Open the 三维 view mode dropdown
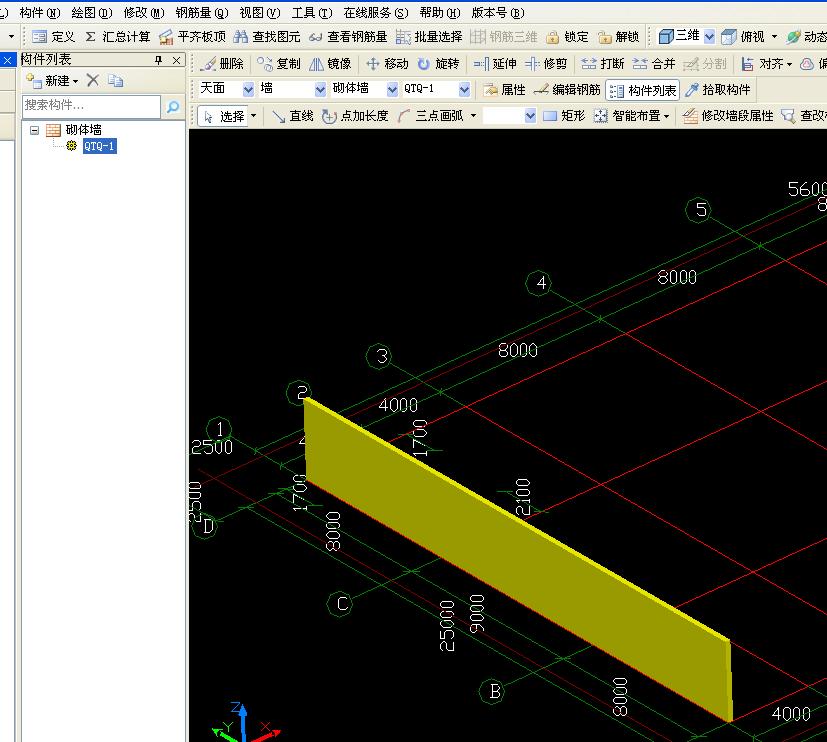The height and width of the screenshot is (742, 827). pyautogui.click(x=709, y=36)
